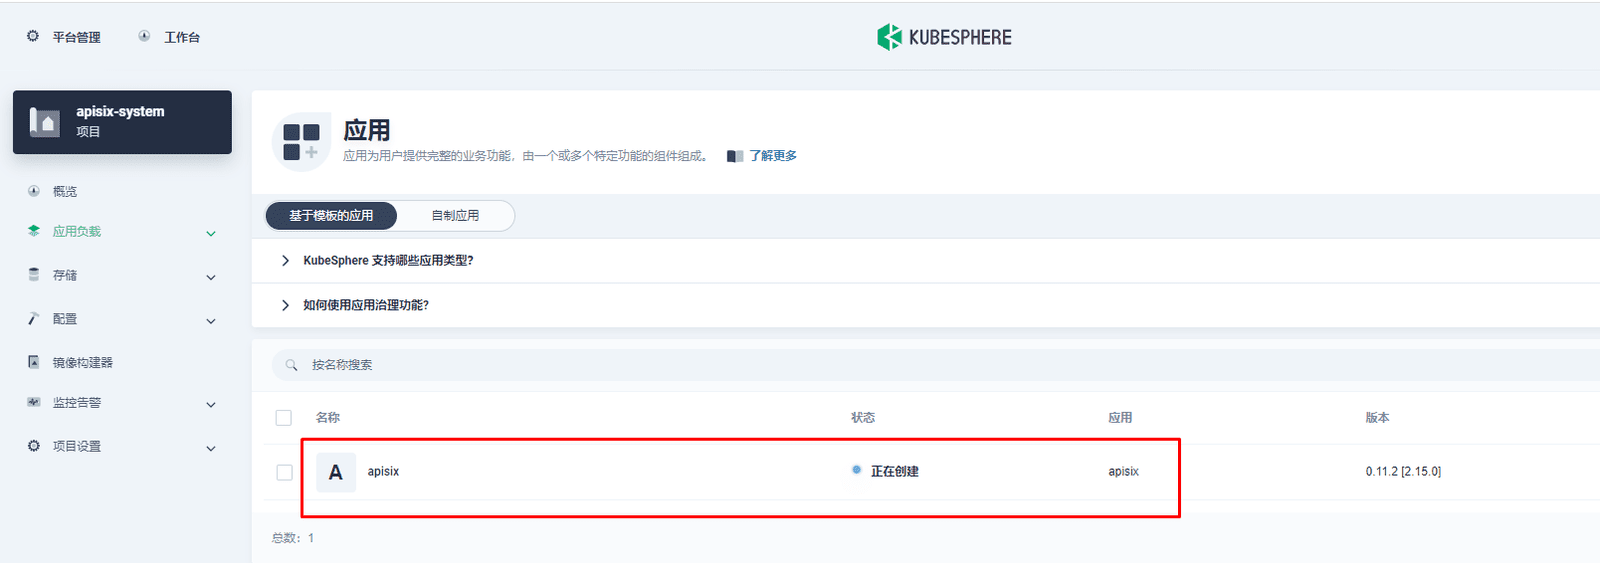Switch to 自制应用 tab

click(x=455, y=216)
